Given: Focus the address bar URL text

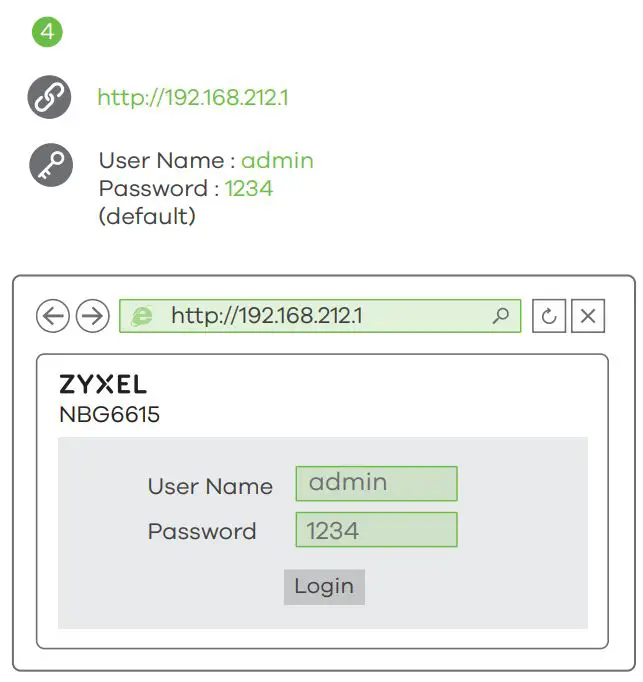Looking at the screenshot, I should (x=266, y=316).
